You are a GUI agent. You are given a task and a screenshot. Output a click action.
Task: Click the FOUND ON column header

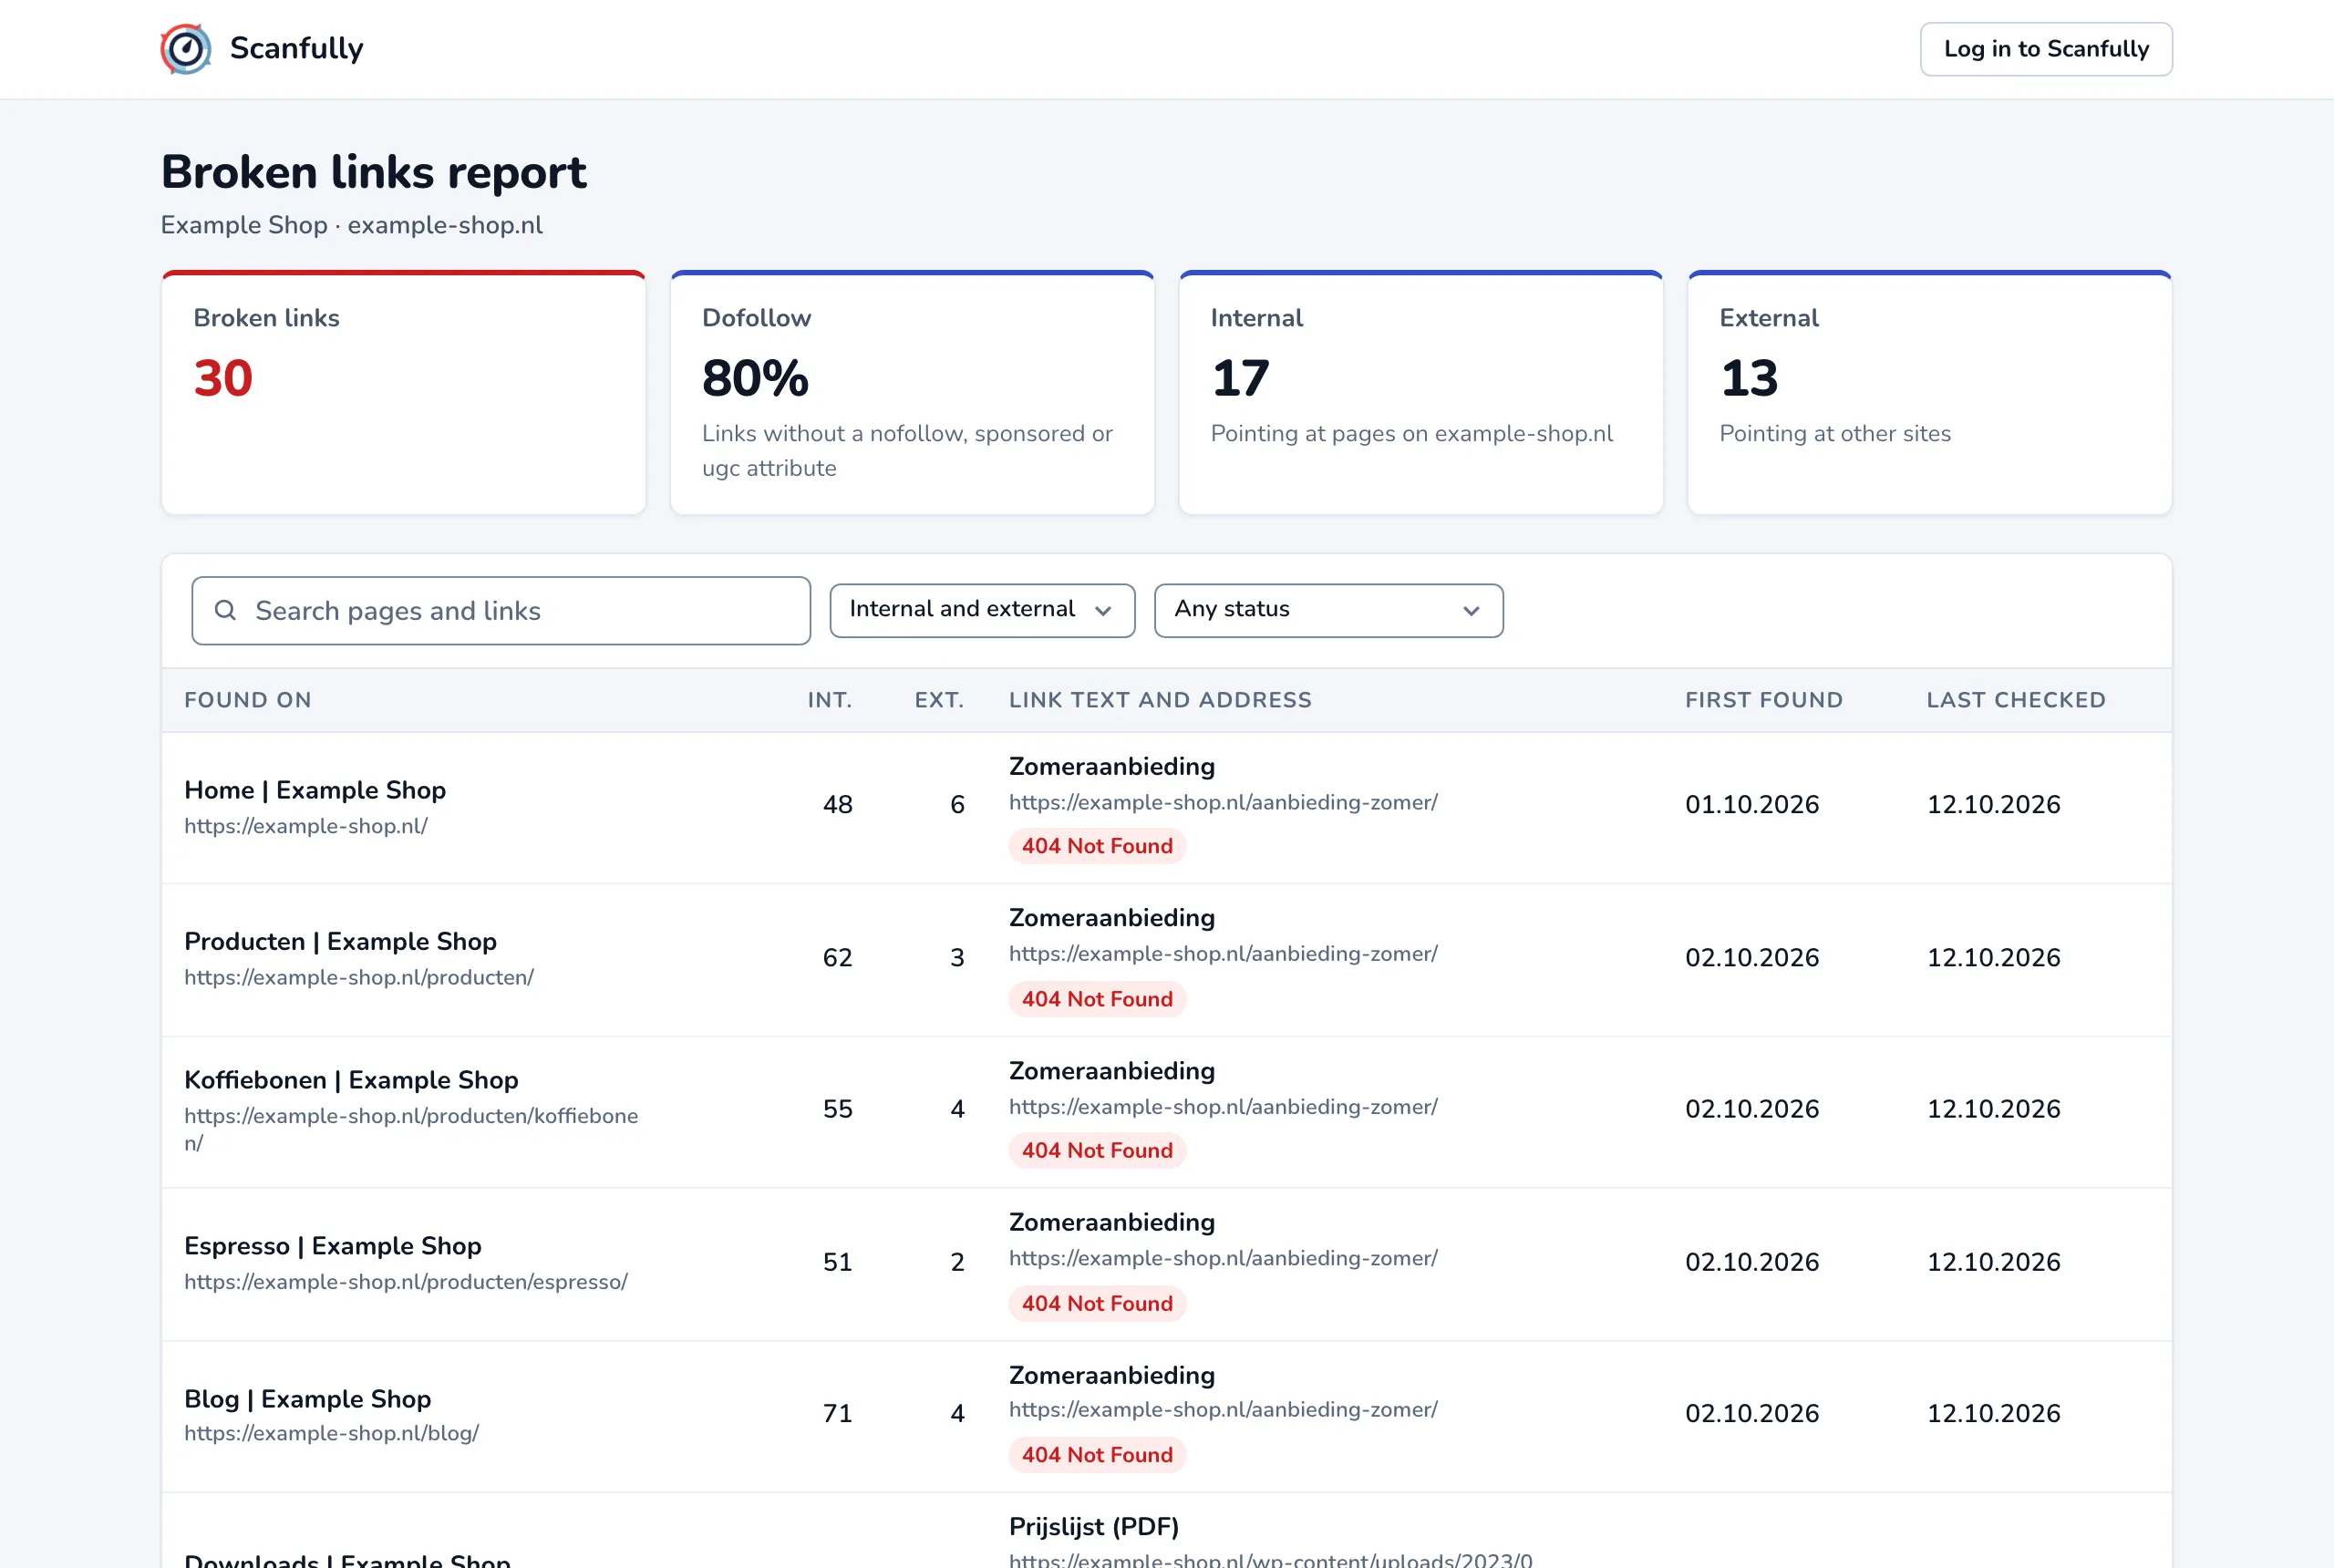point(248,700)
